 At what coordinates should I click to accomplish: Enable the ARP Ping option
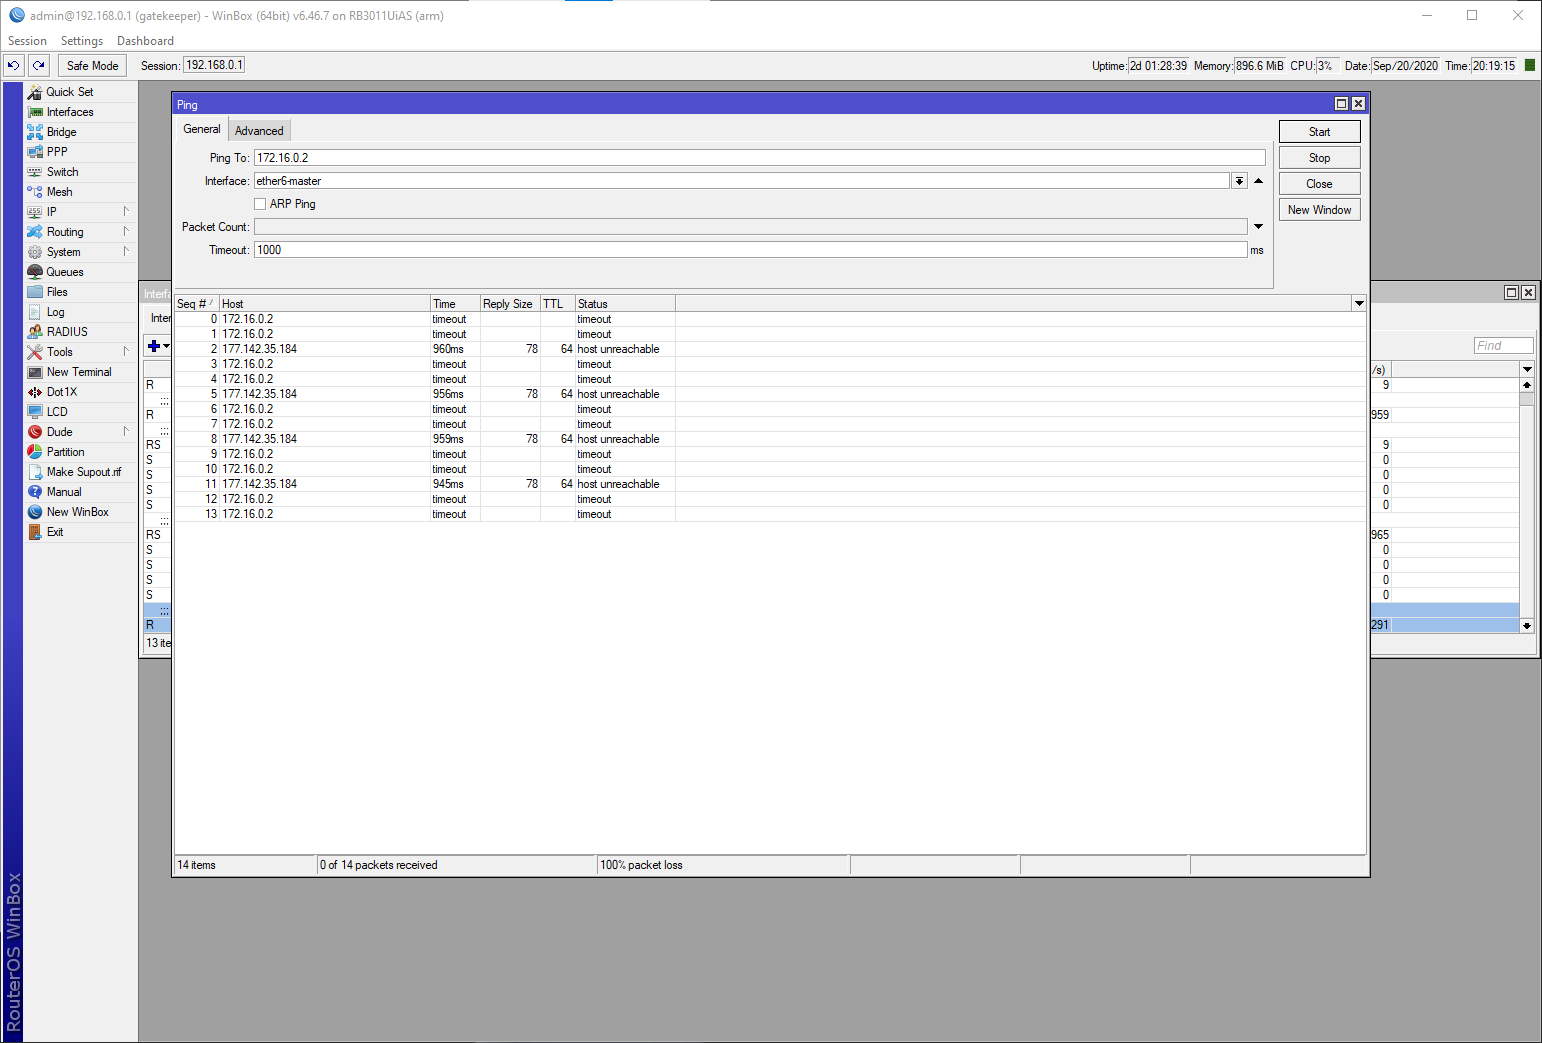(x=260, y=203)
